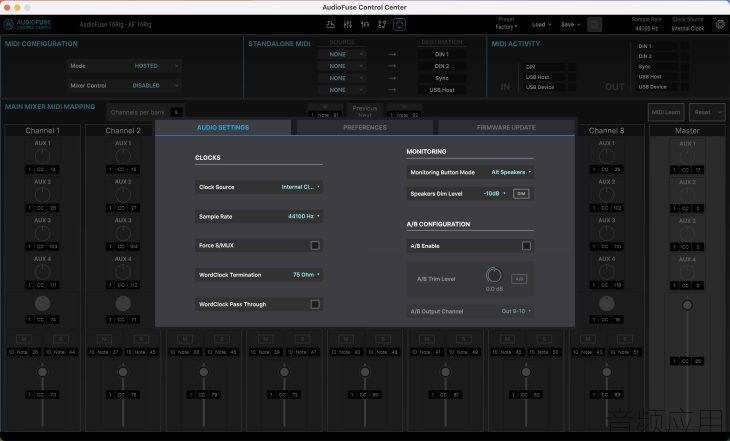The image size is (730, 441).
Task: Toggle Channel 1 solo S button
Action: pyautogui.click(x=61, y=339)
